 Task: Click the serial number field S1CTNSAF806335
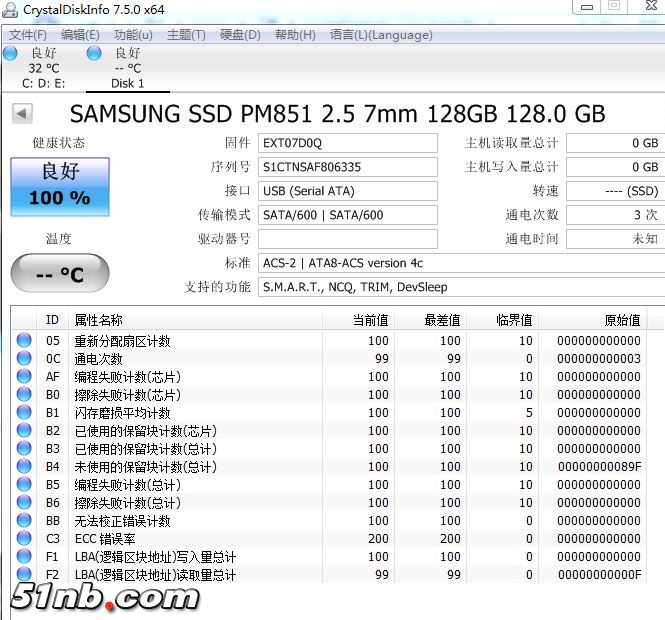click(348, 167)
